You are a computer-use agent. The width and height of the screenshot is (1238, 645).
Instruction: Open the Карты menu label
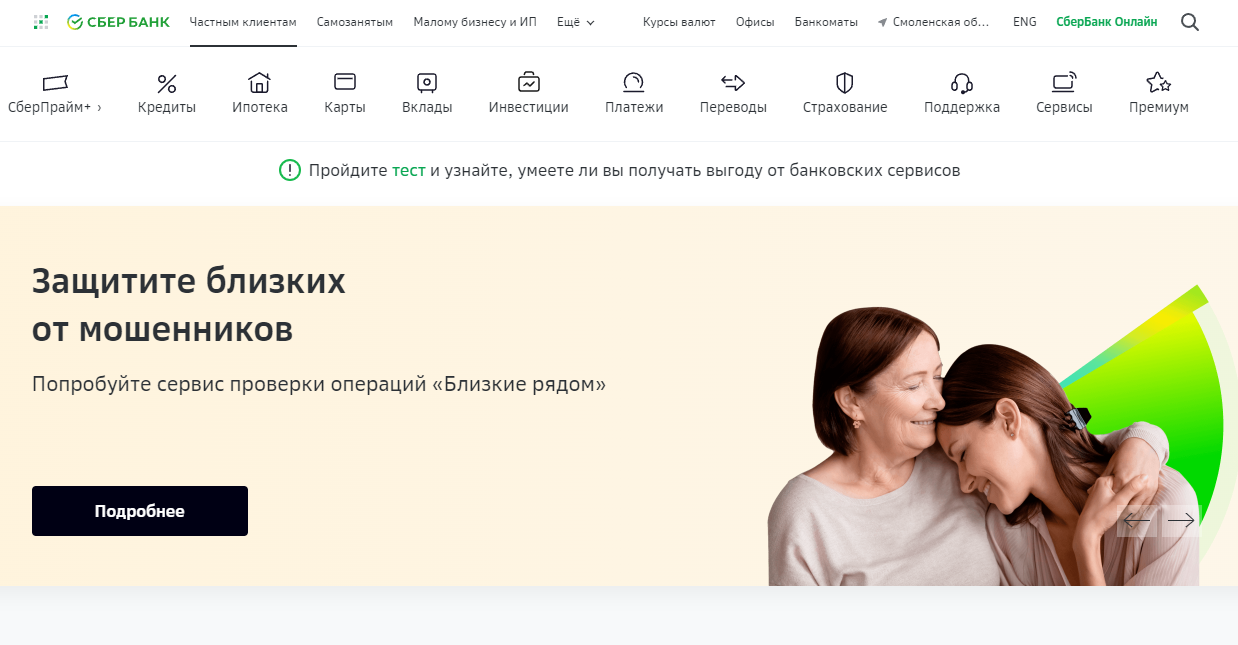tap(345, 107)
